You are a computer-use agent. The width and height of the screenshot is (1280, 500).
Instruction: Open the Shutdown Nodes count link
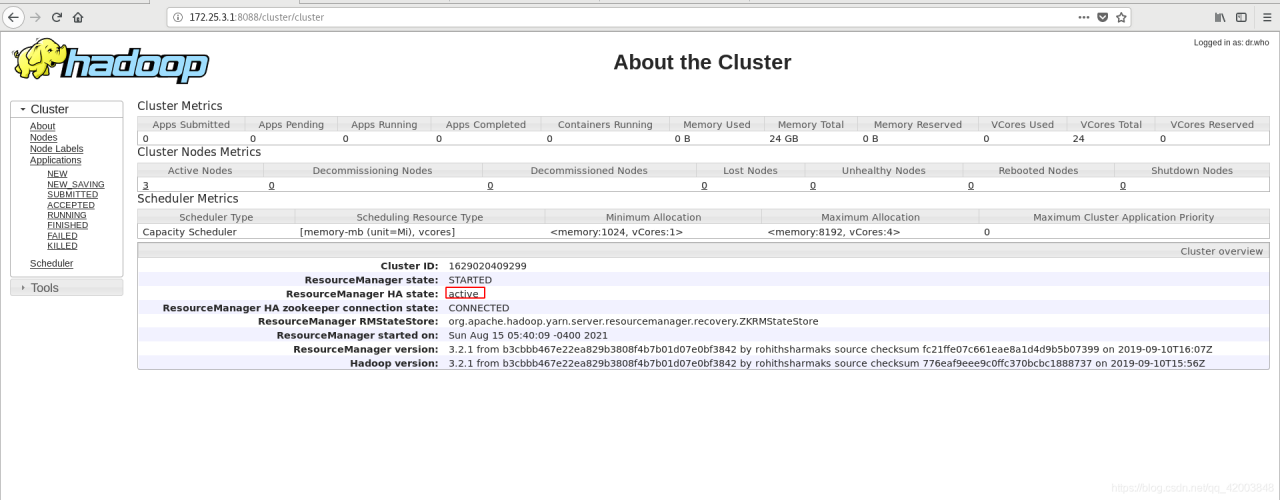tap(1123, 185)
